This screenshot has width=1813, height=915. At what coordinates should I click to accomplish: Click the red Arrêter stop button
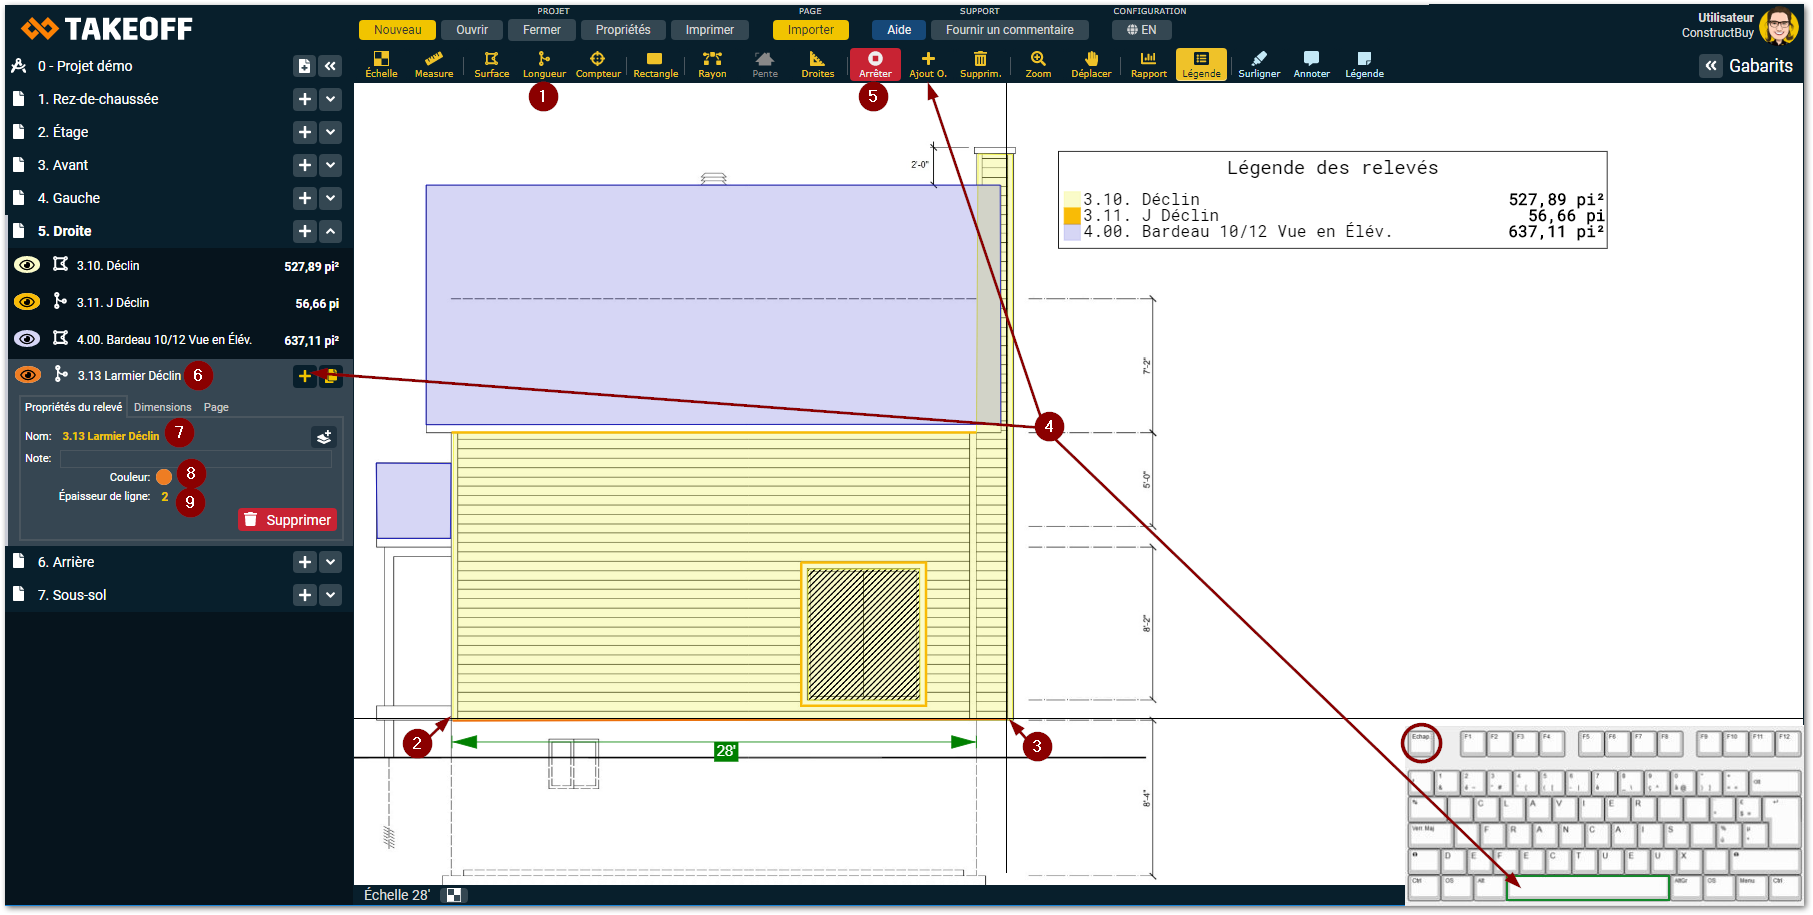point(875,64)
